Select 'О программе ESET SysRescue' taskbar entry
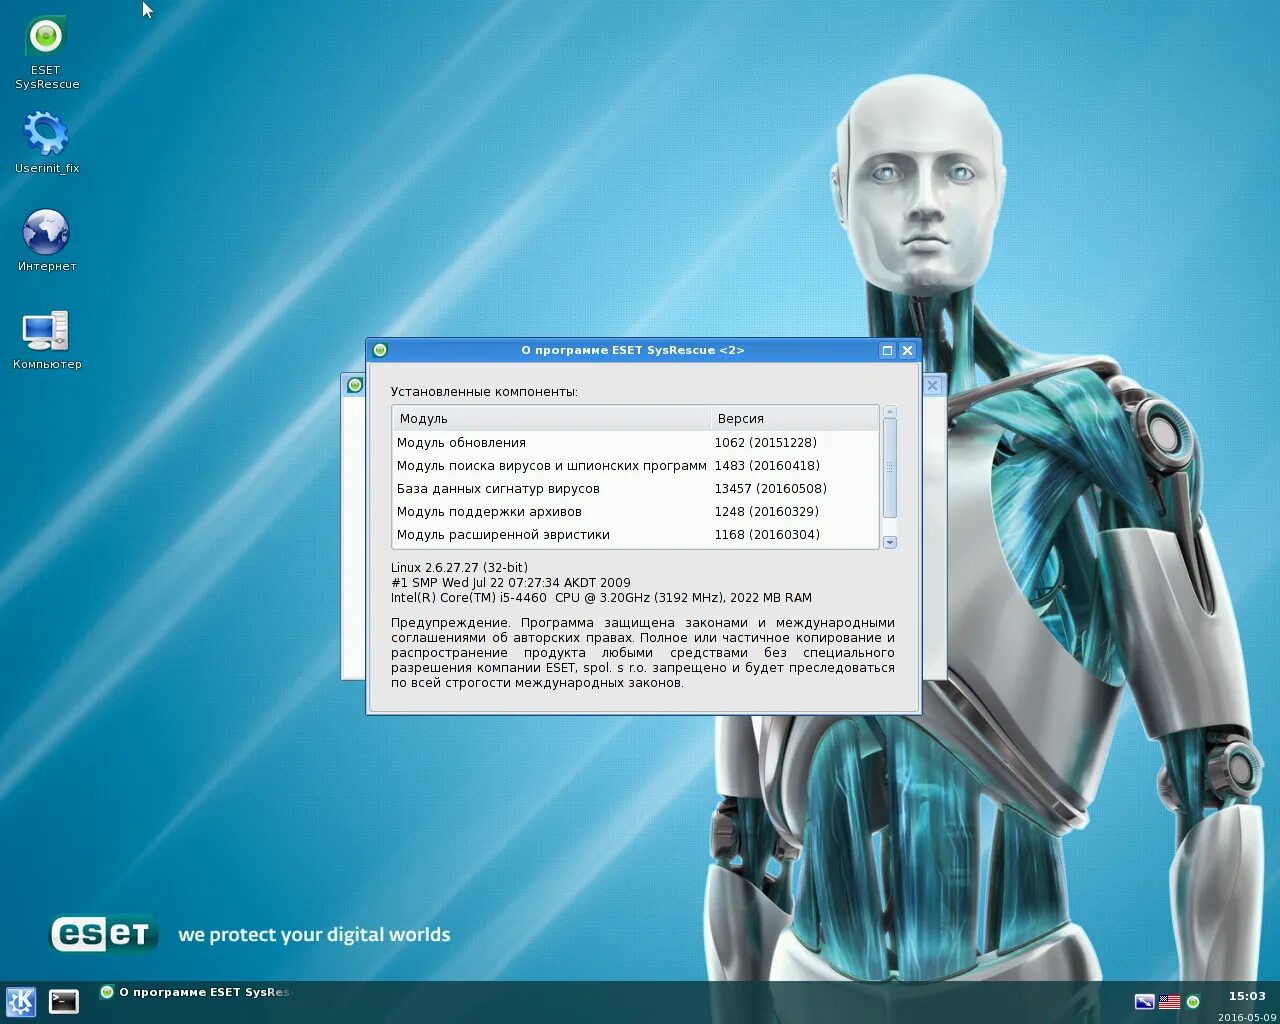Viewport: 1280px width, 1024px height. pyautogui.click(x=195, y=992)
